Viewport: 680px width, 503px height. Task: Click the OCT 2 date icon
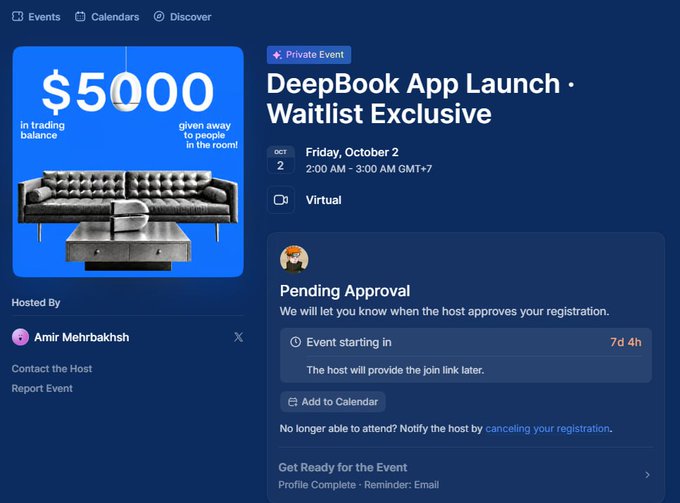pos(281,160)
